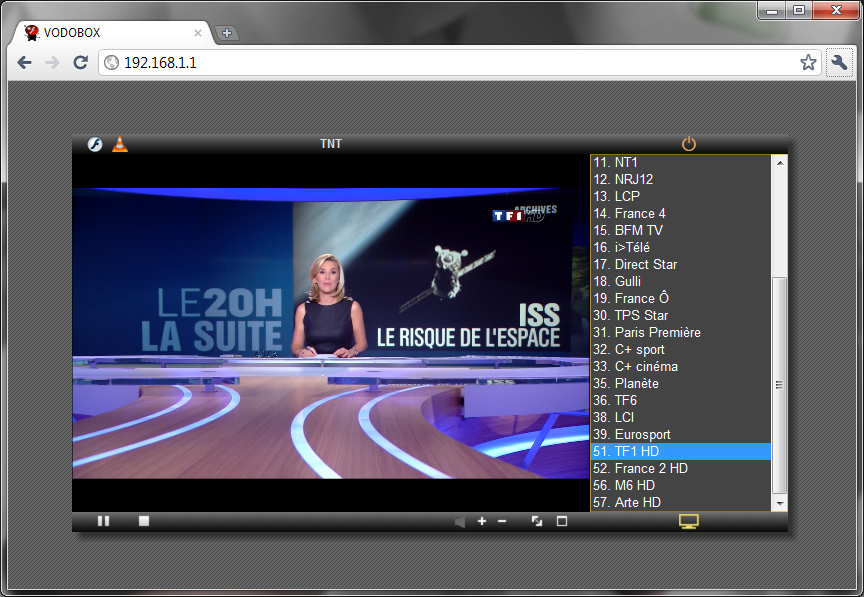Select channel 38. LCI
This screenshot has height=597, width=864.
click(x=681, y=417)
